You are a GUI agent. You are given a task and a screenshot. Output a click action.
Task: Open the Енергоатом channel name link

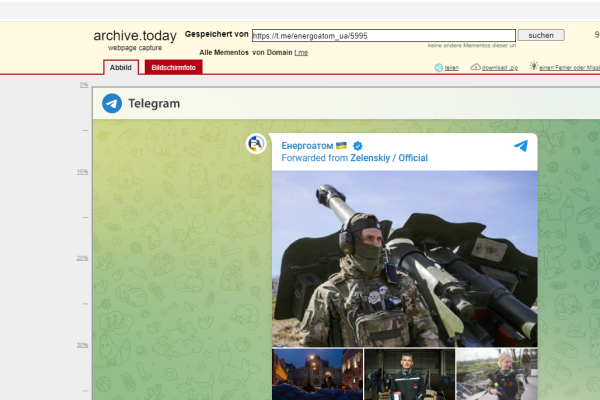pos(307,146)
